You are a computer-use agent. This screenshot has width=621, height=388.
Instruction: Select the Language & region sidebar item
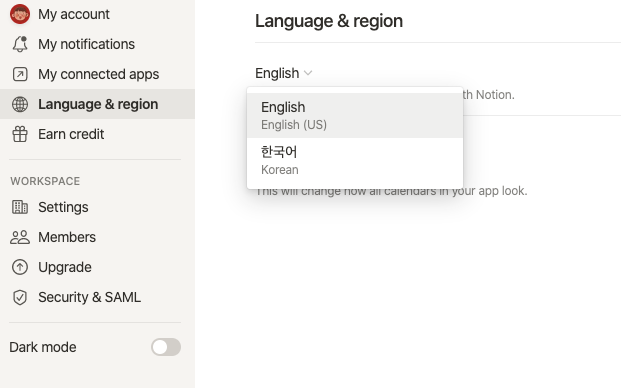pyautogui.click(x=97, y=104)
